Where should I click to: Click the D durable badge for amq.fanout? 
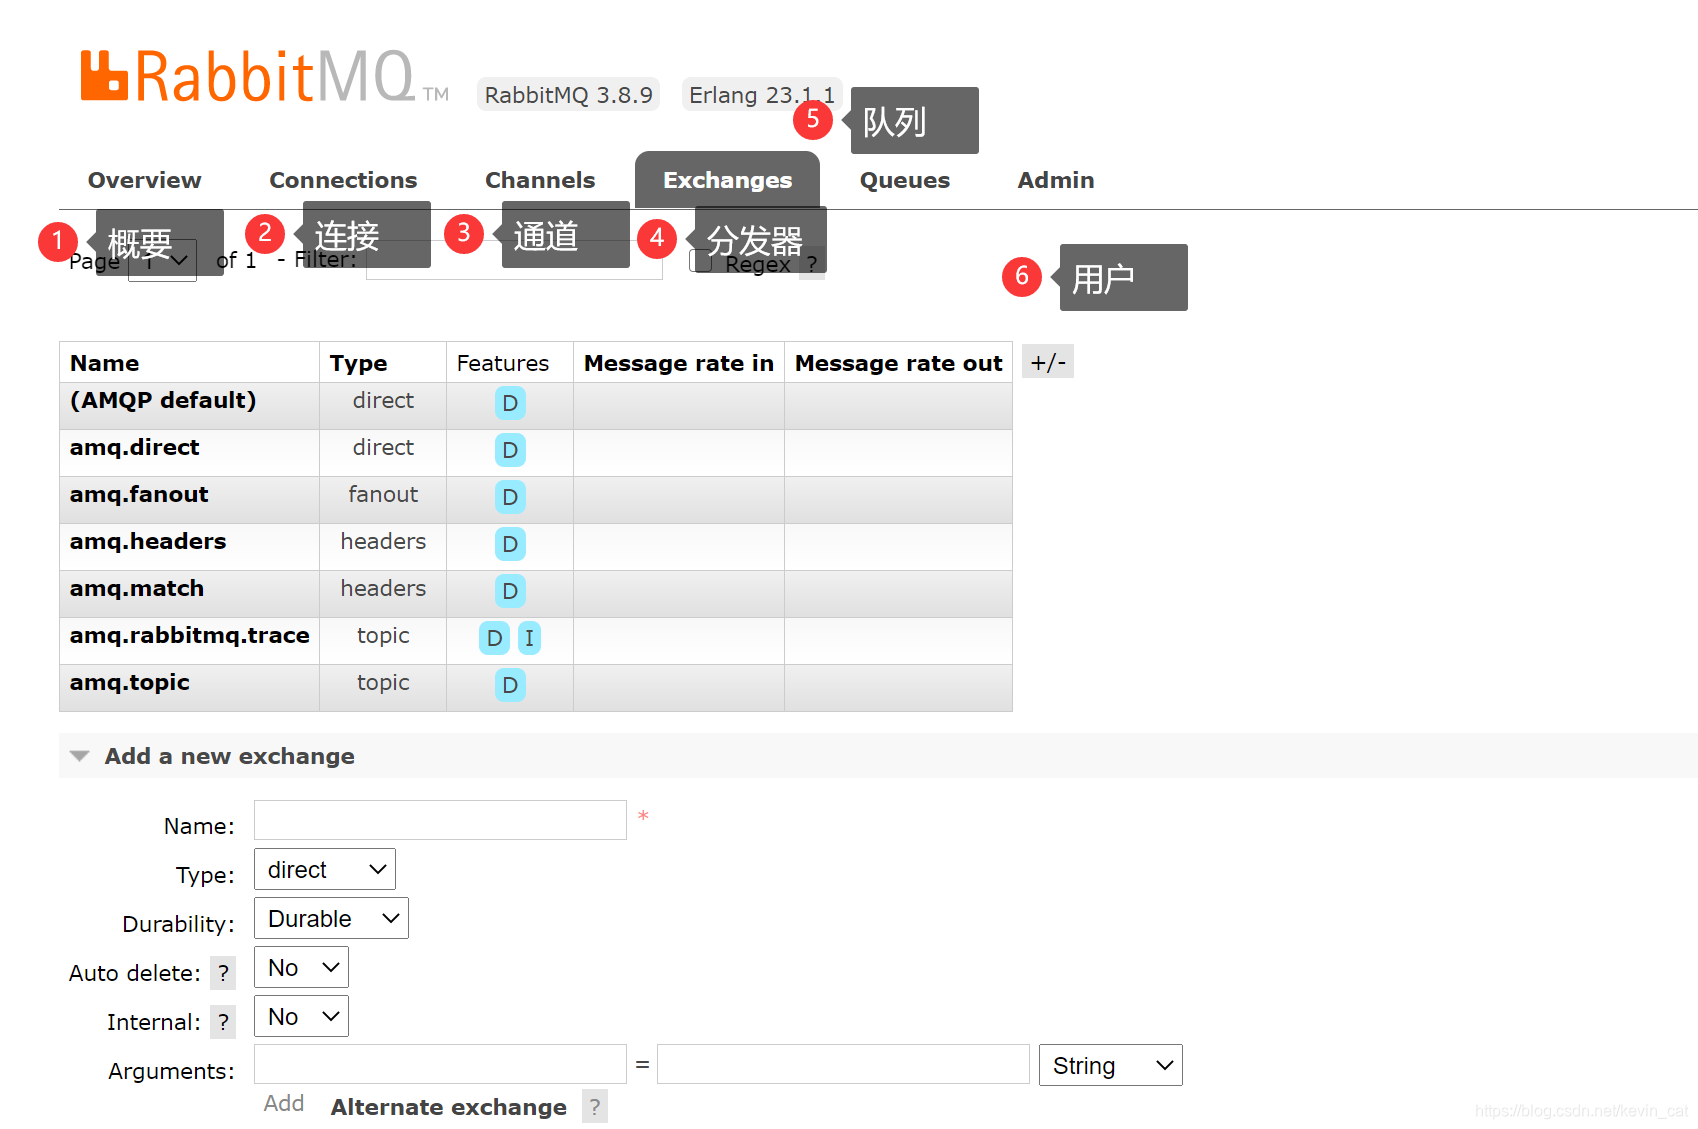[x=510, y=497]
